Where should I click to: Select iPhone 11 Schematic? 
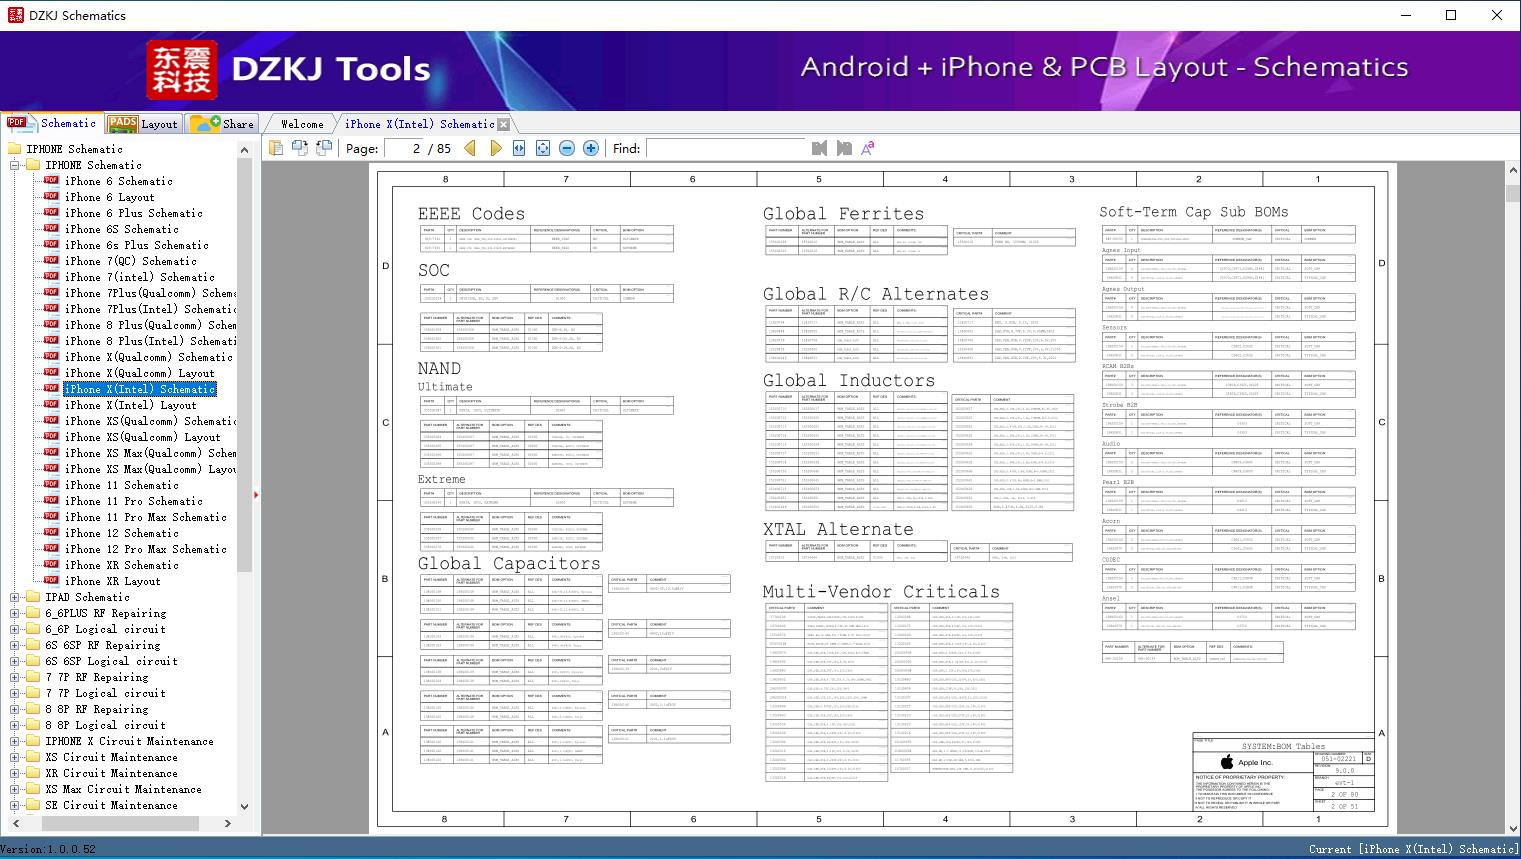tap(122, 485)
